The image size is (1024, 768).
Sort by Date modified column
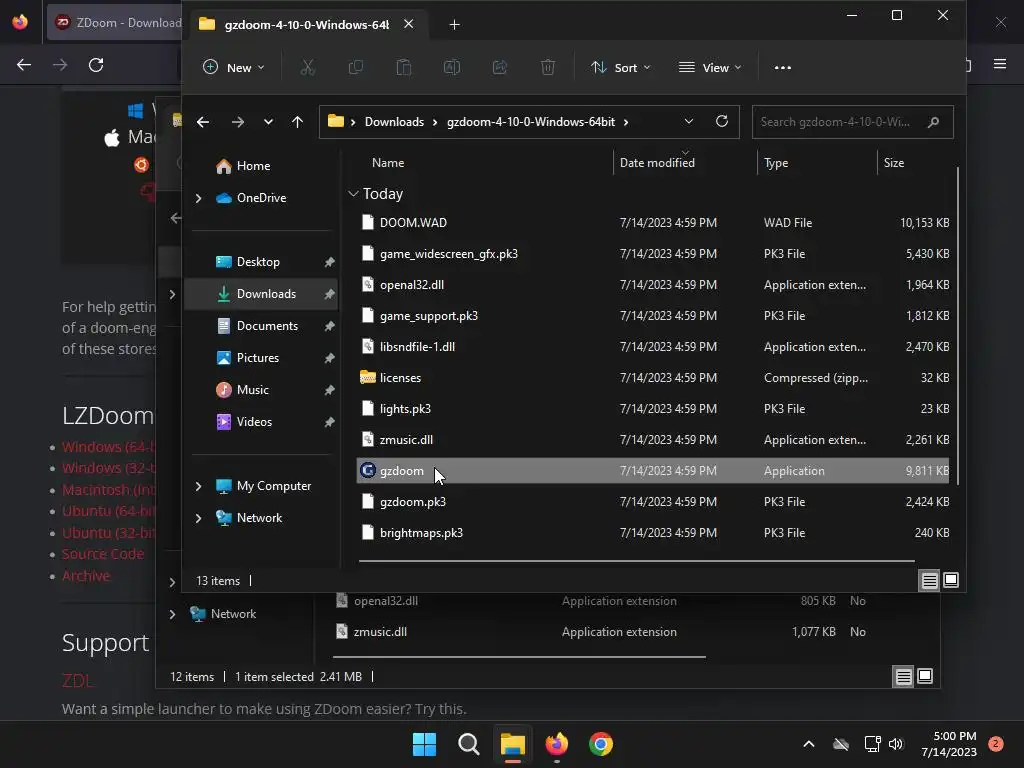pos(657,163)
